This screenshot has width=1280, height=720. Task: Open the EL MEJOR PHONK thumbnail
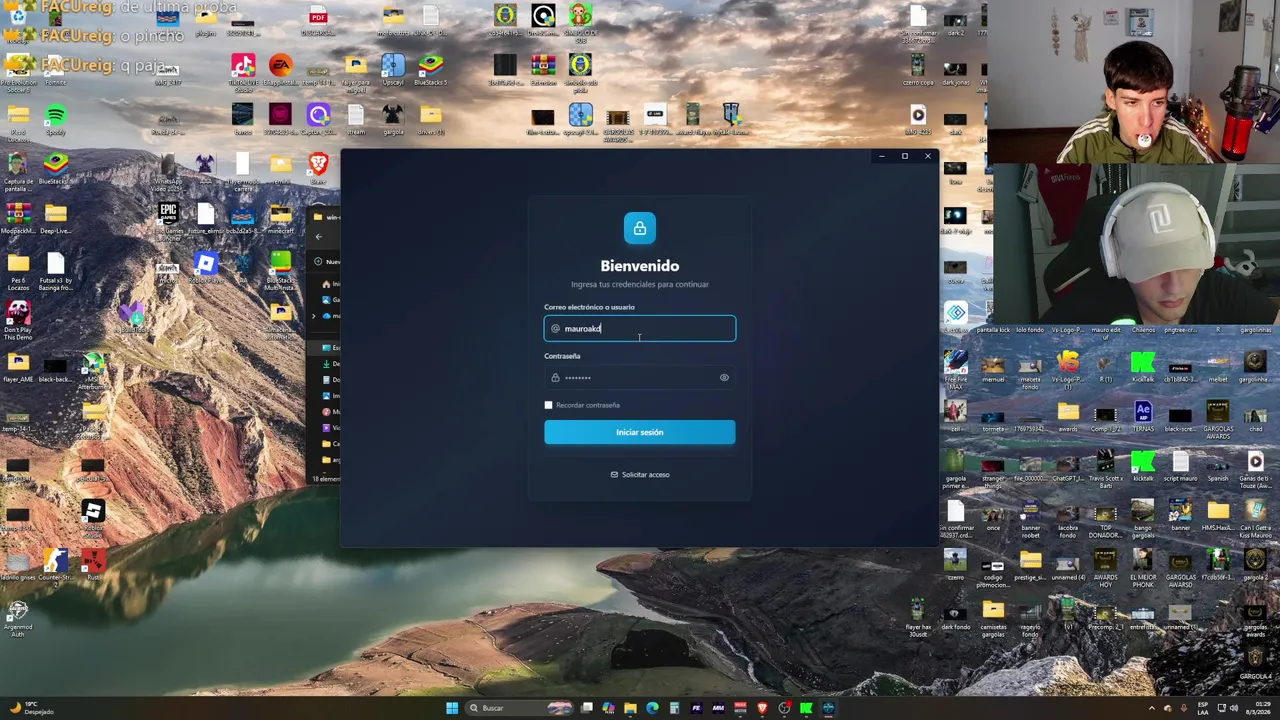click(1143, 566)
